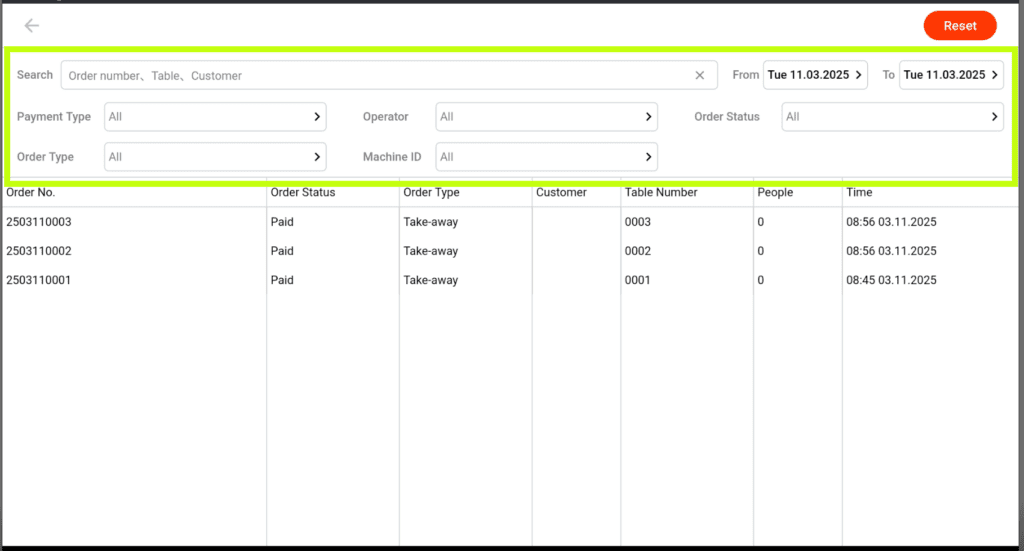Viewport: 1024px width, 551px height.
Task: Click the People column header
Action: (775, 192)
